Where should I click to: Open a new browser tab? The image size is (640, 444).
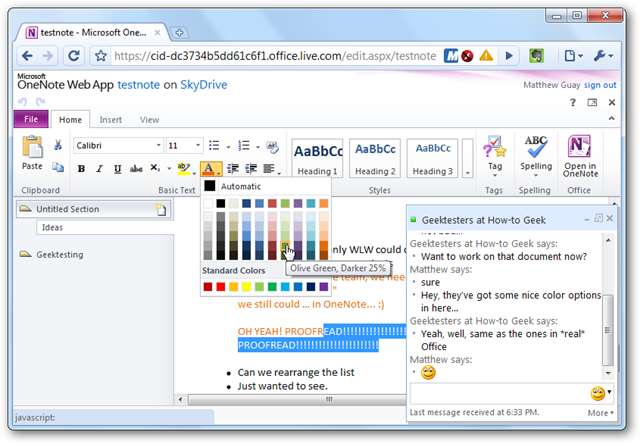click(x=179, y=33)
